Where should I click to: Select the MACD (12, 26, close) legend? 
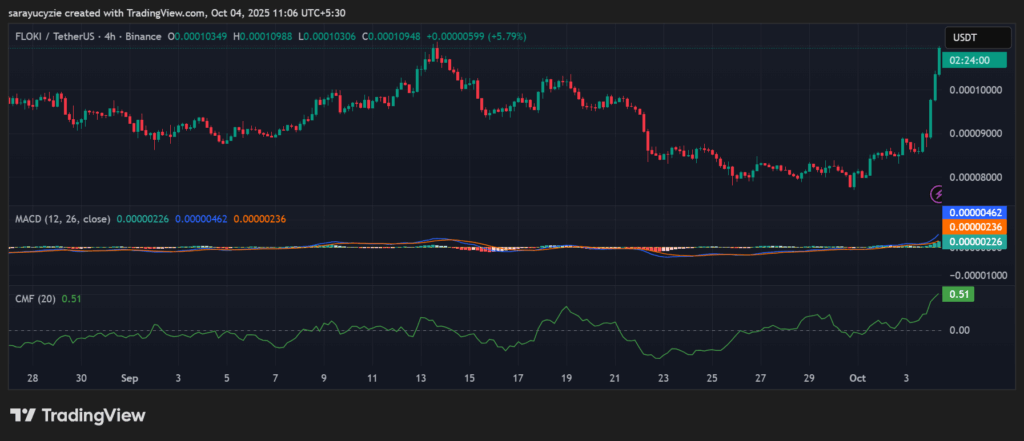coord(61,218)
